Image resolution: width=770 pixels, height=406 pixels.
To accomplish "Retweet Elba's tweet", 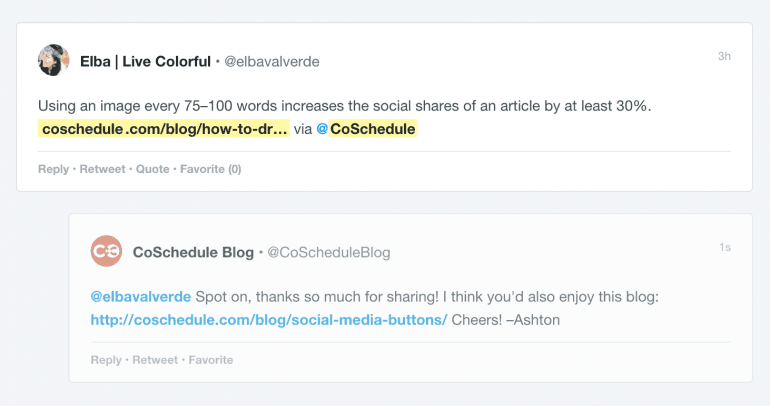I will (x=102, y=169).
